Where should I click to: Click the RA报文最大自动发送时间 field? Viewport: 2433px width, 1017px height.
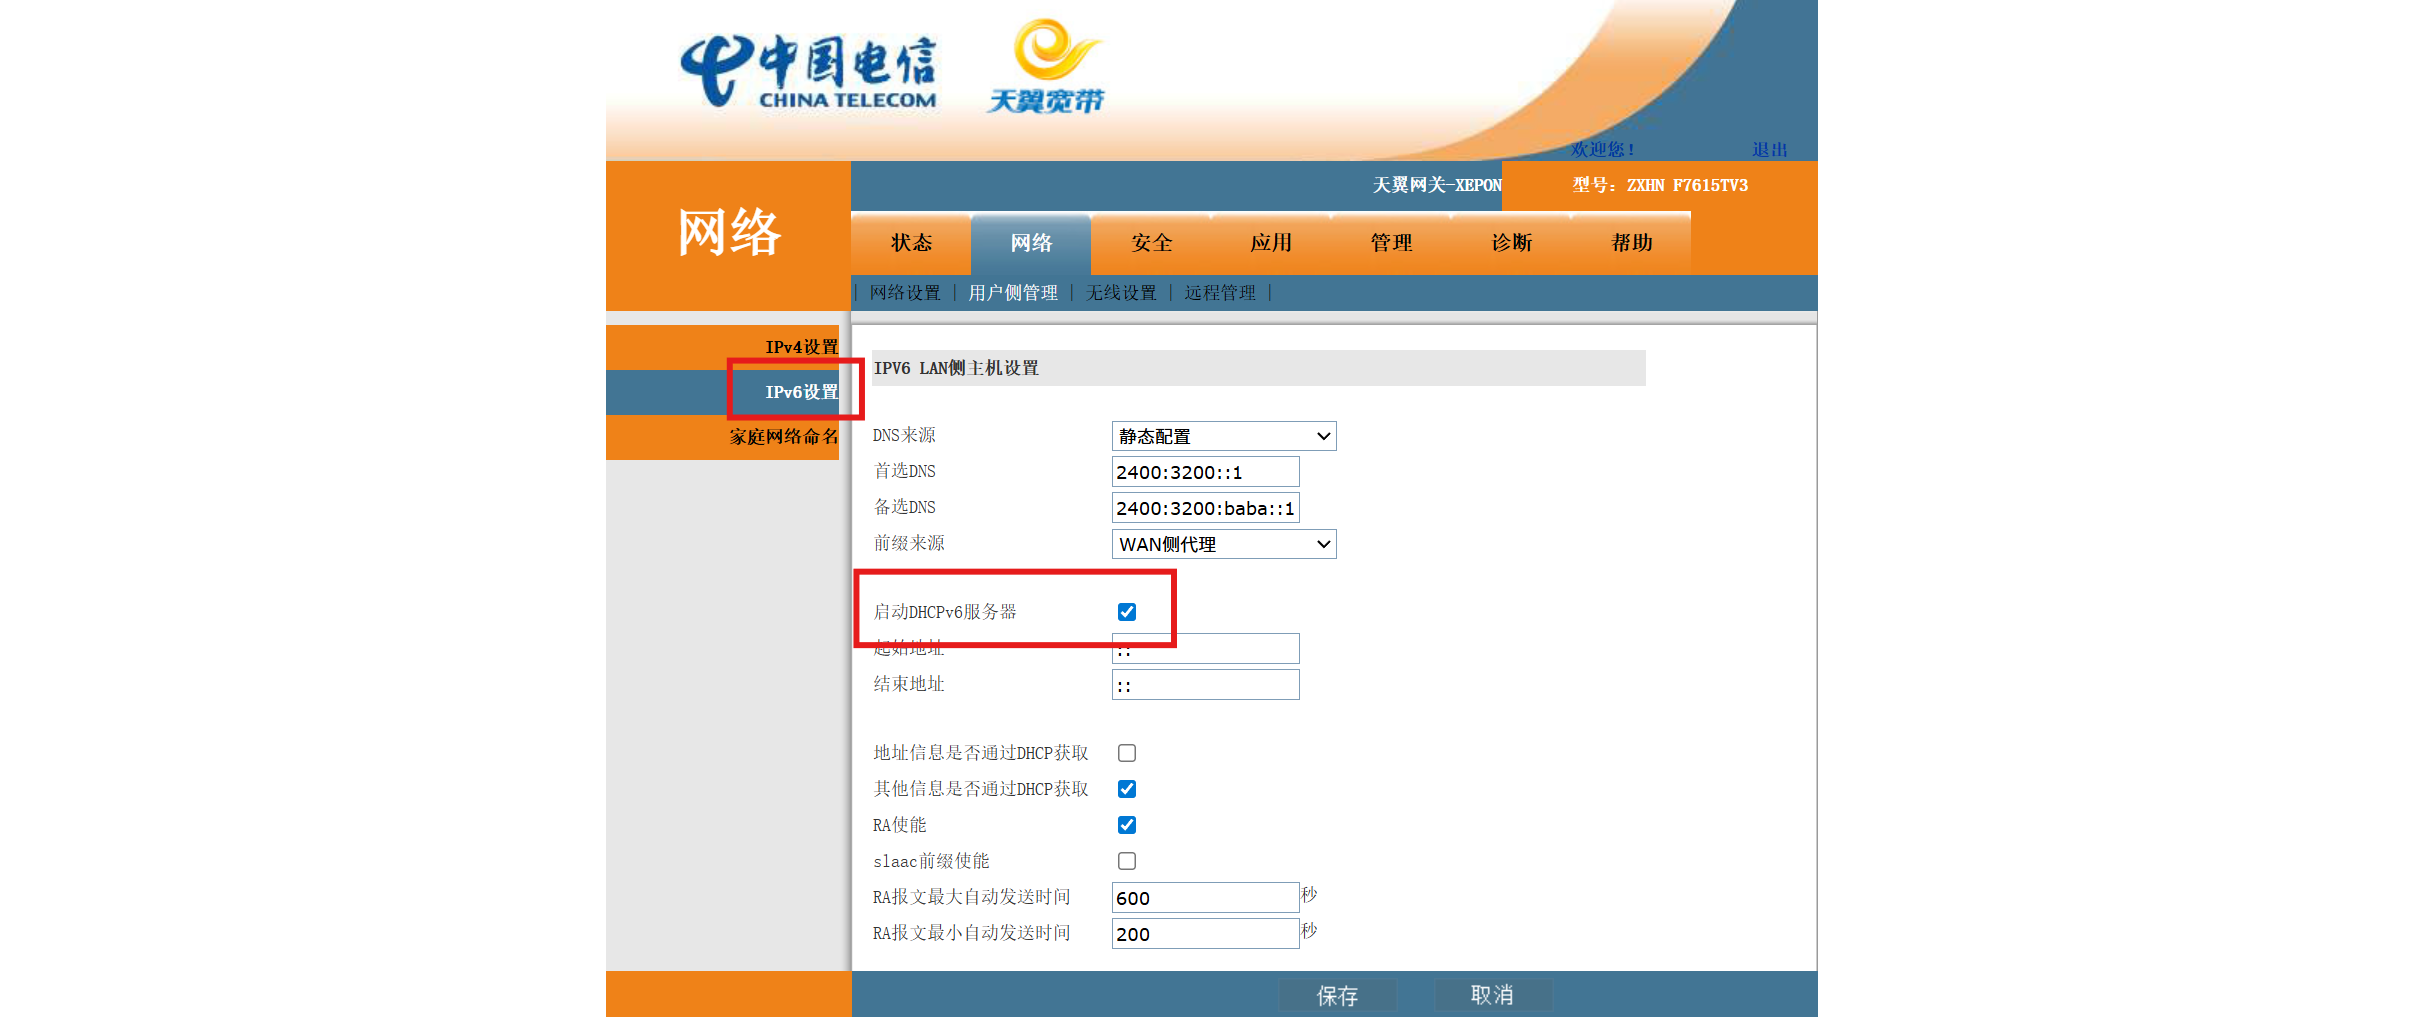(x=1205, y=898)
